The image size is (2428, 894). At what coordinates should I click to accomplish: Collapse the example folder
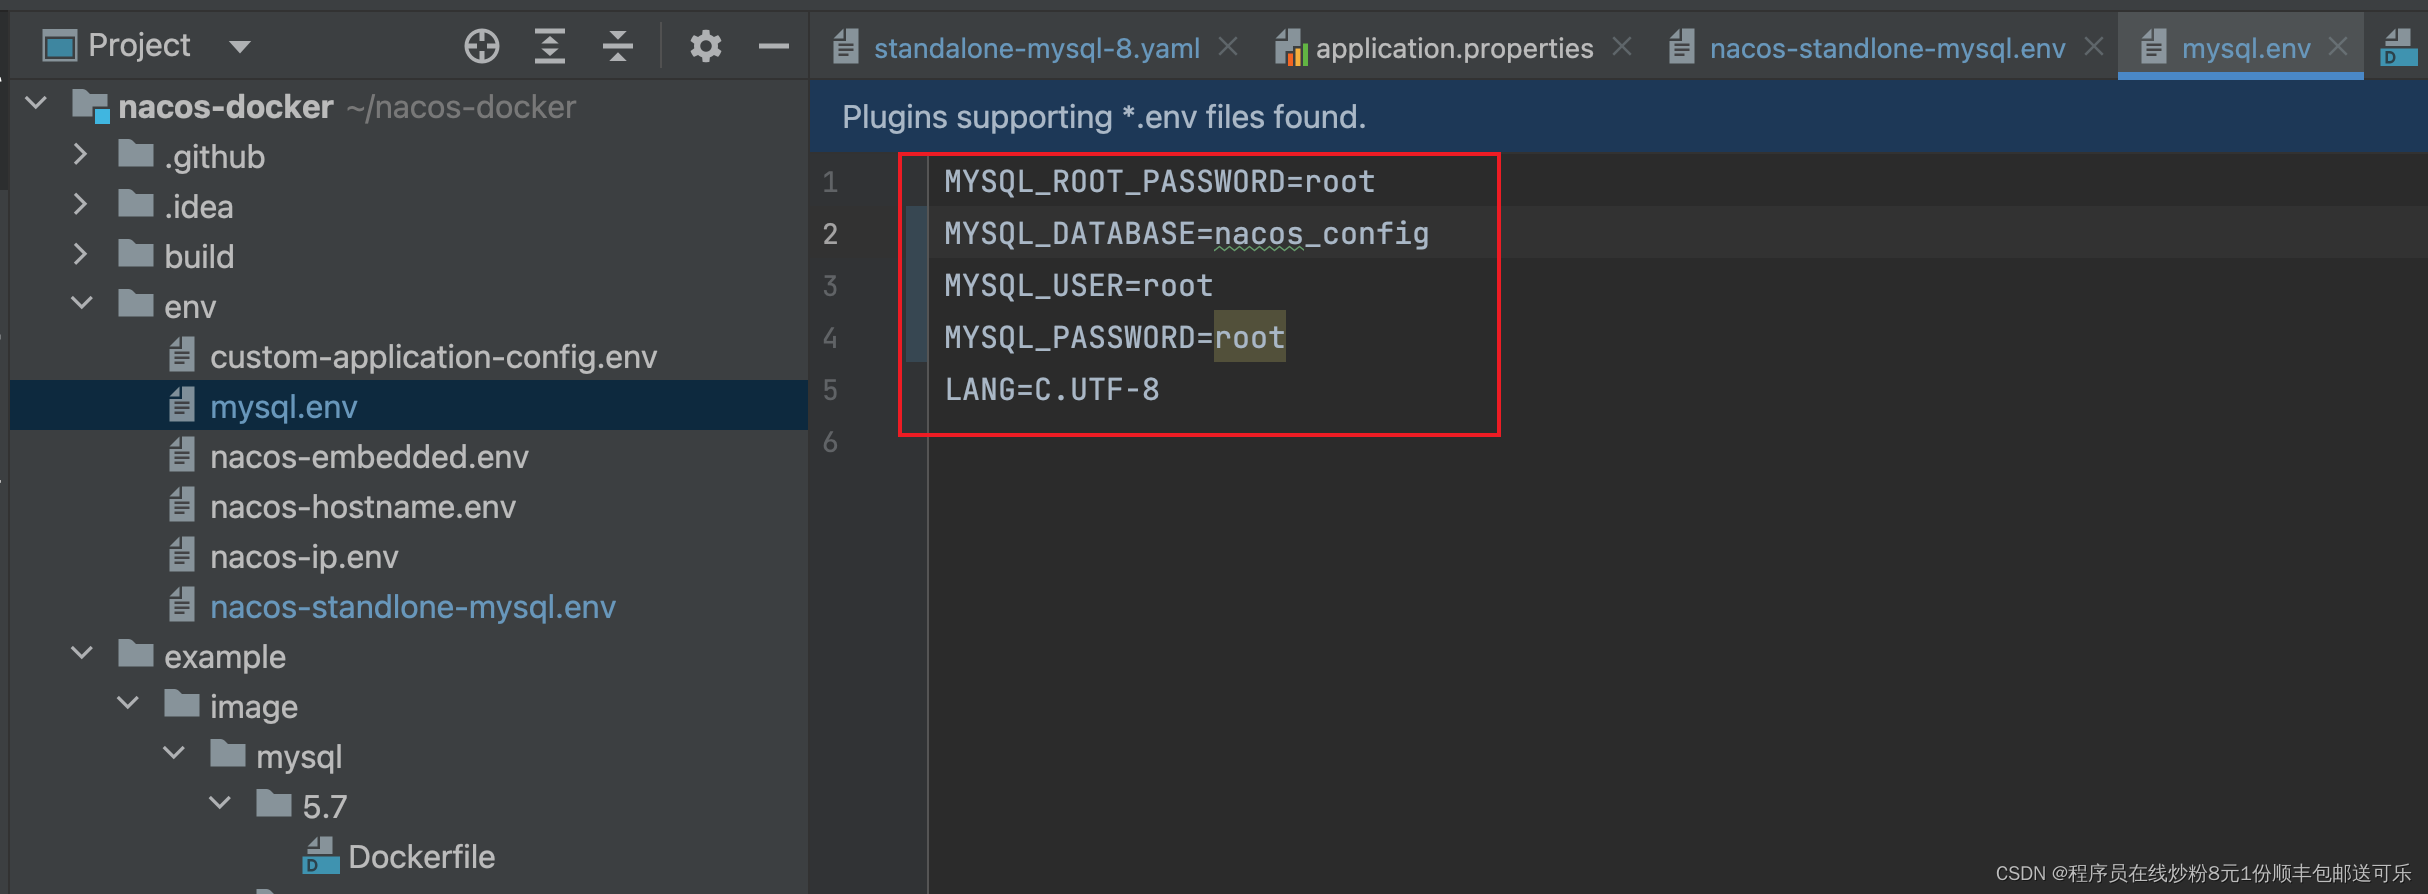[82, 653]
